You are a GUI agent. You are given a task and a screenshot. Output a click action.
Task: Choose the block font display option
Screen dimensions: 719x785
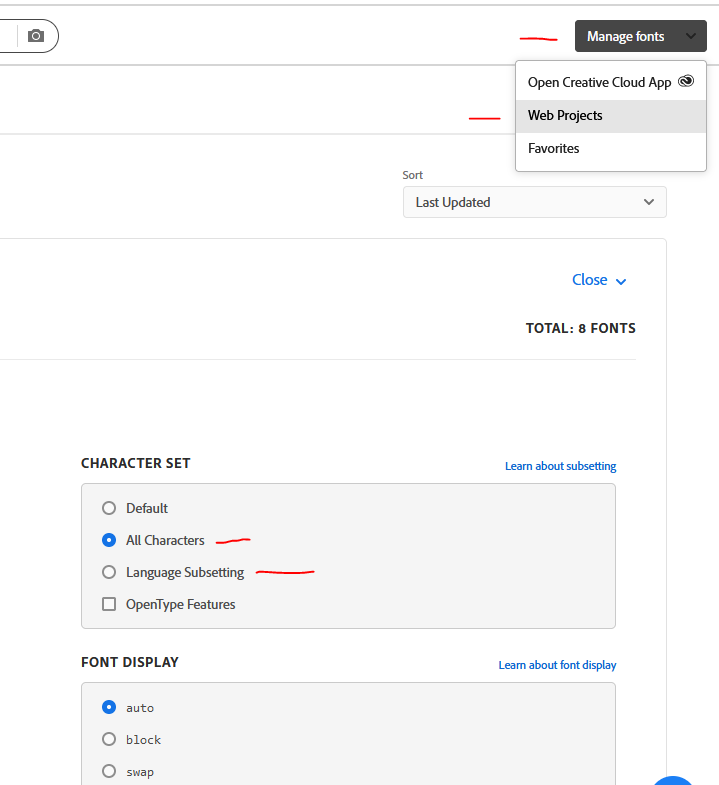pos(109,739)
